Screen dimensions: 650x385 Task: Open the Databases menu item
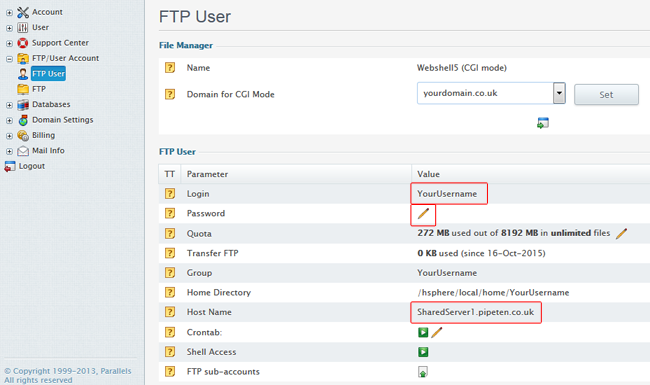pyautogui.click(x=51, y=104)
